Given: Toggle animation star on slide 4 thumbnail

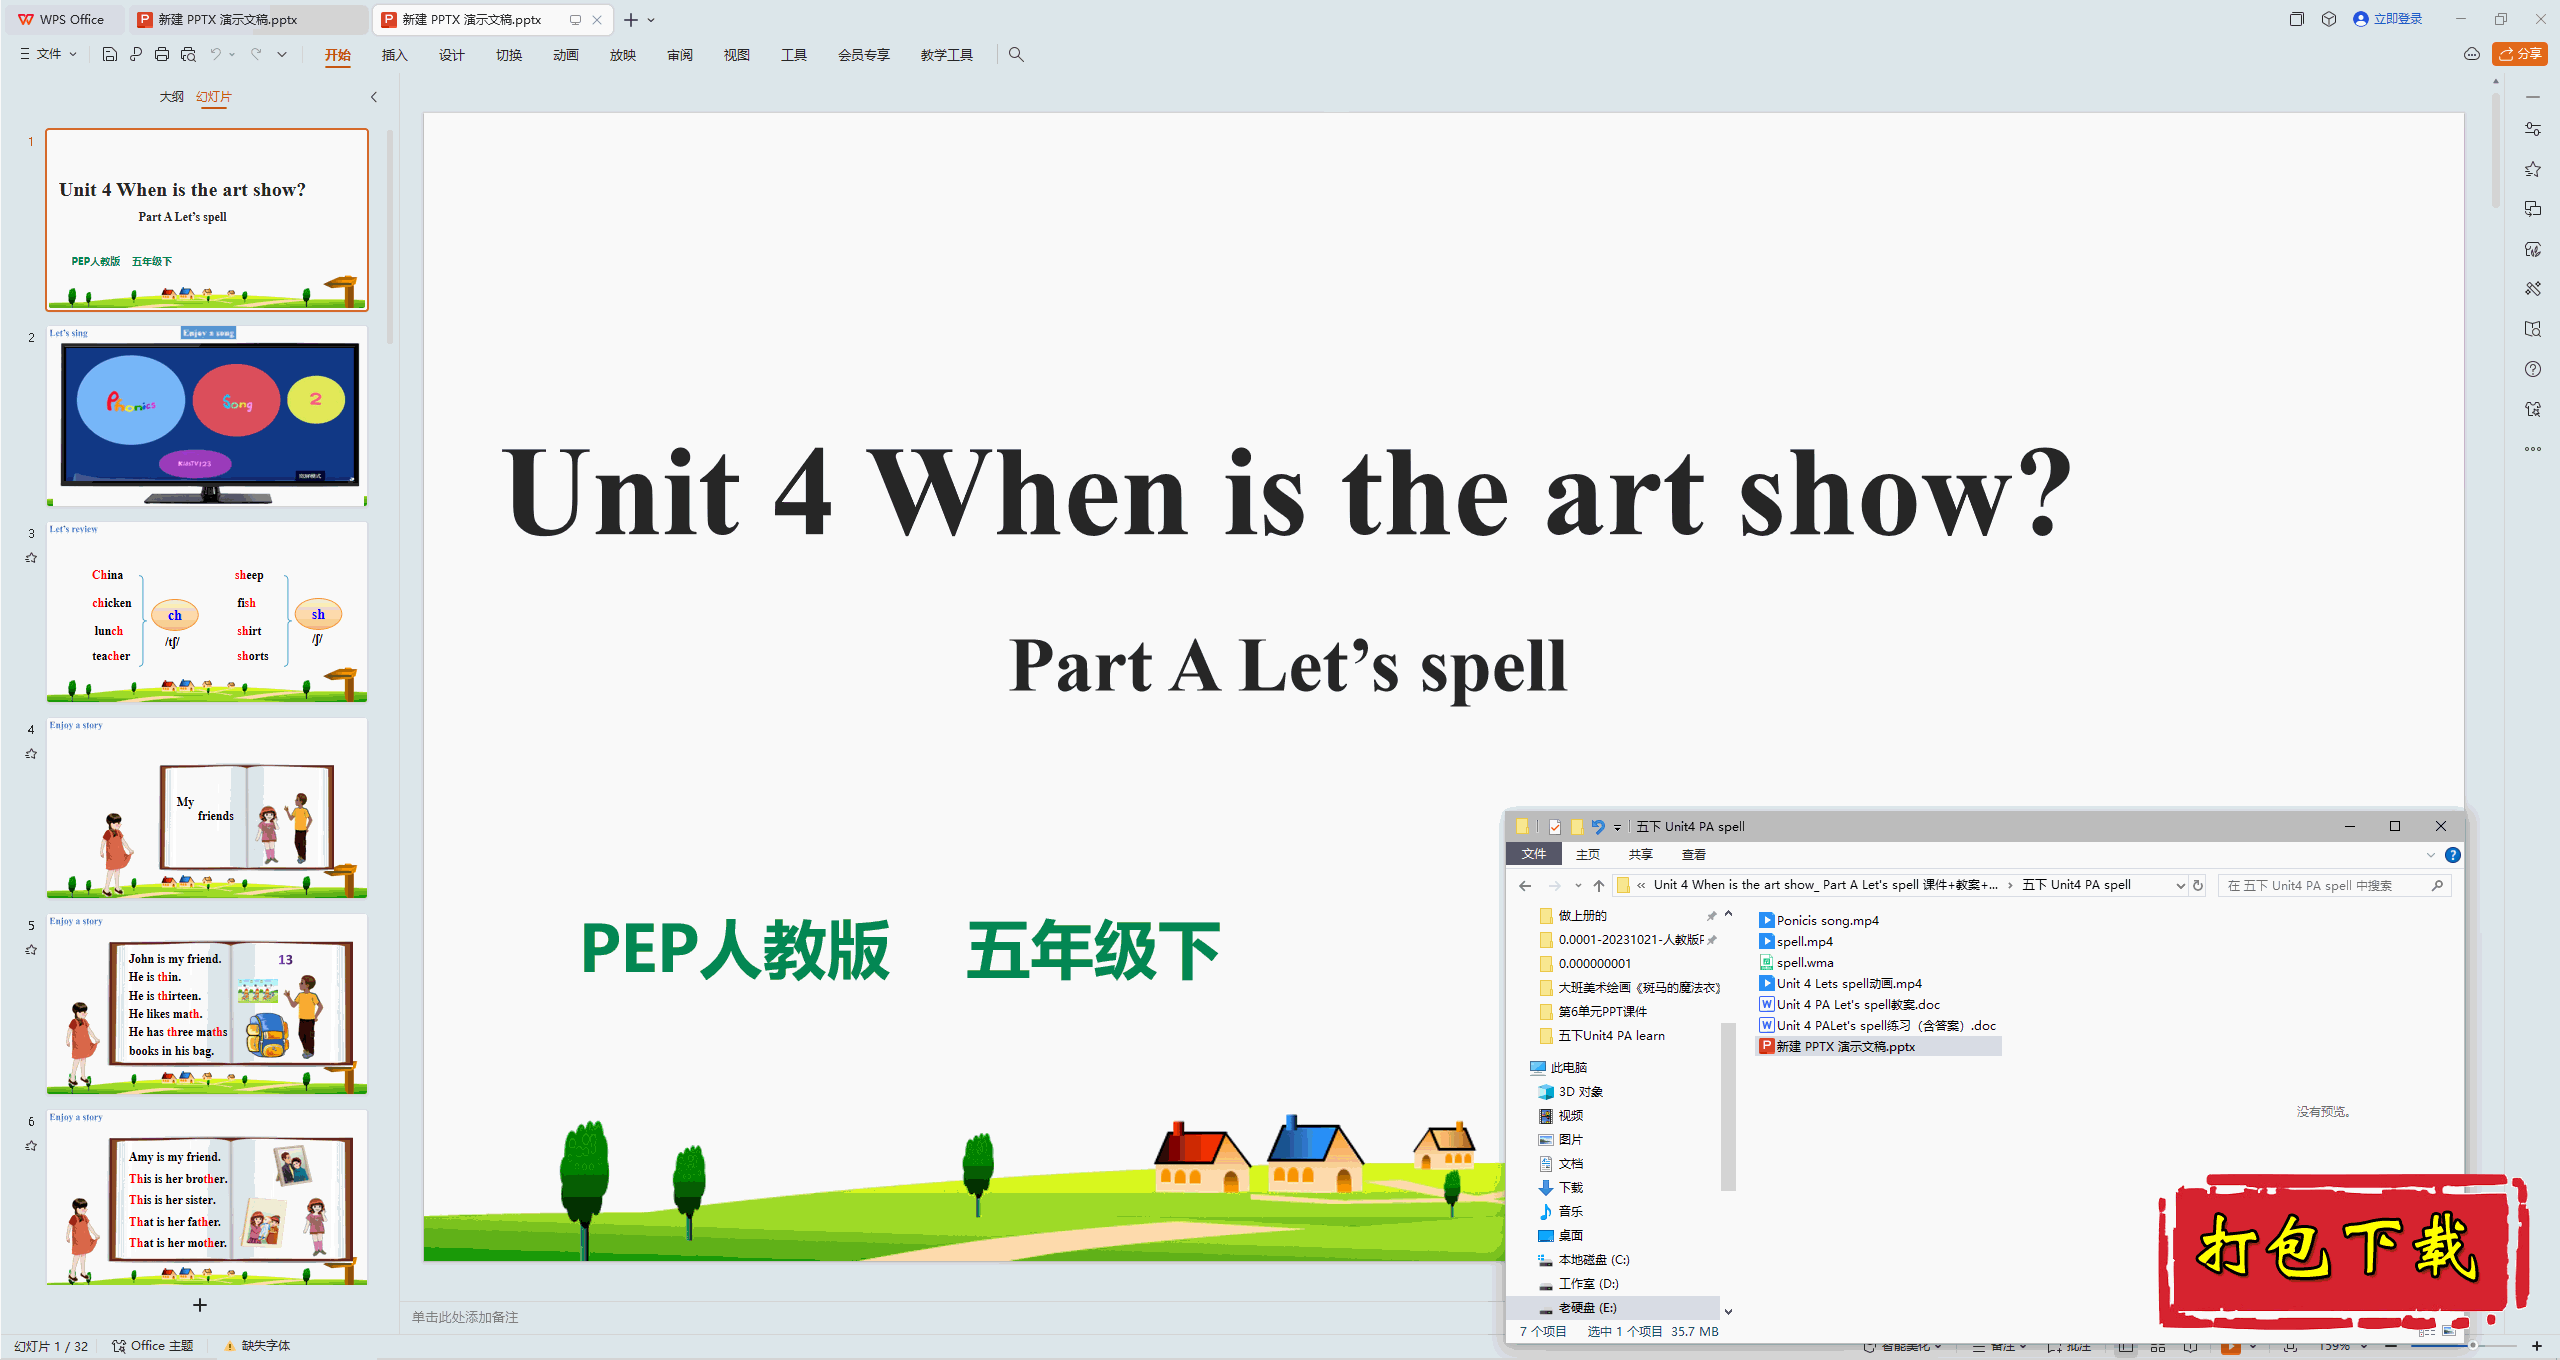Looking at the screenshot, I should tap(31, 754).
